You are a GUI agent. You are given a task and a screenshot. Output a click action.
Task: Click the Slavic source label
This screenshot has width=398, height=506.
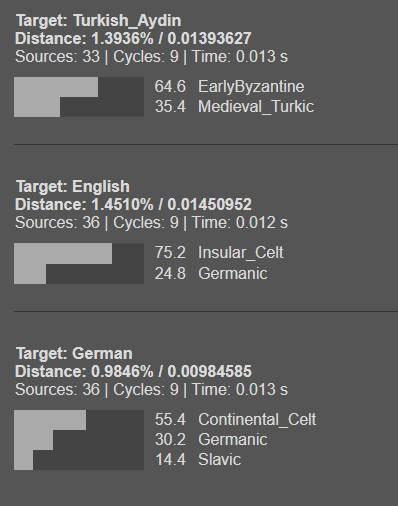219,460
